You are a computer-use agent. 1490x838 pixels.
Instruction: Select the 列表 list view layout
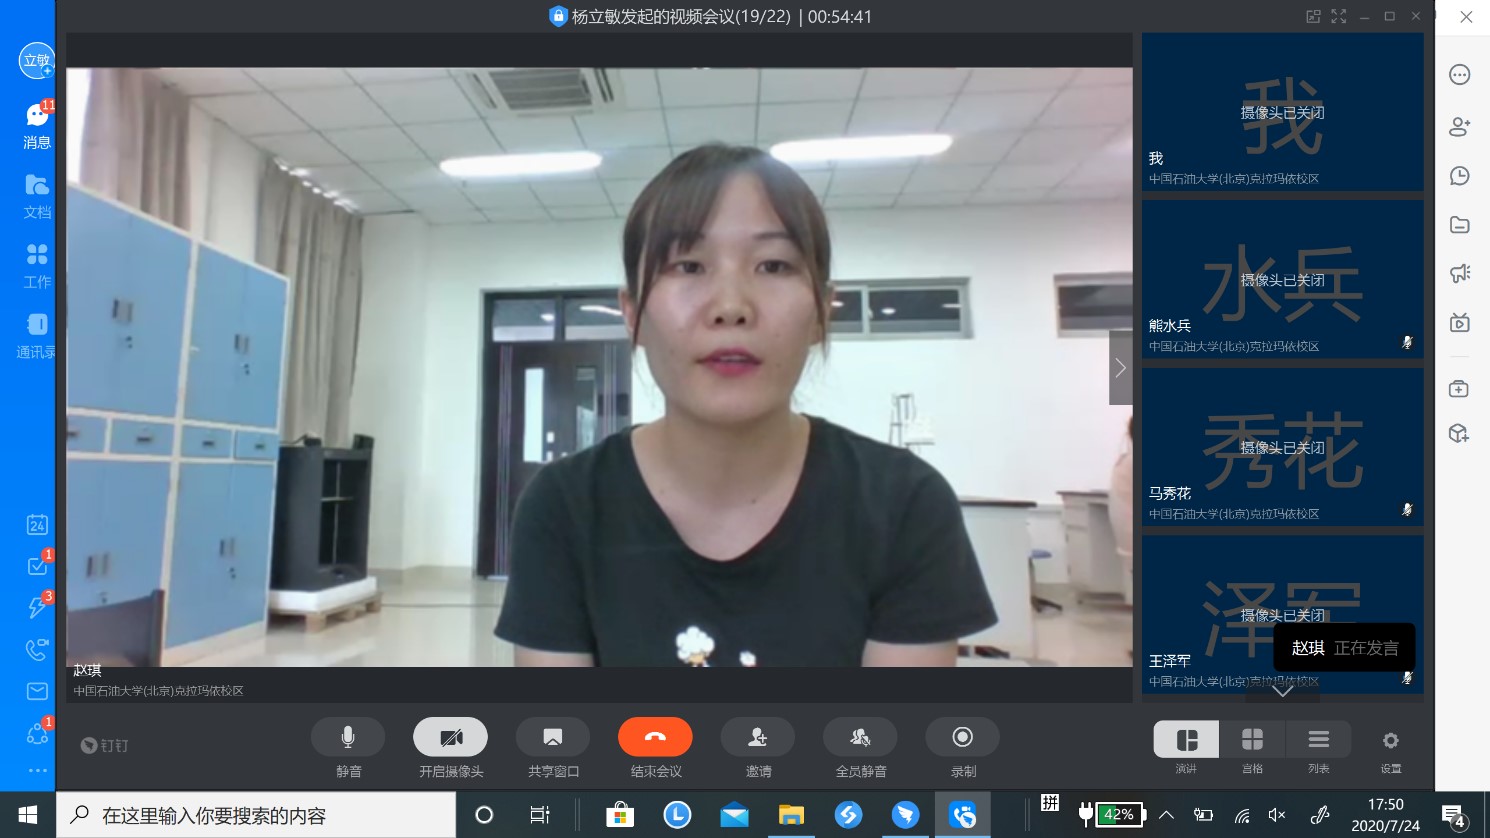pos(1318,740)
